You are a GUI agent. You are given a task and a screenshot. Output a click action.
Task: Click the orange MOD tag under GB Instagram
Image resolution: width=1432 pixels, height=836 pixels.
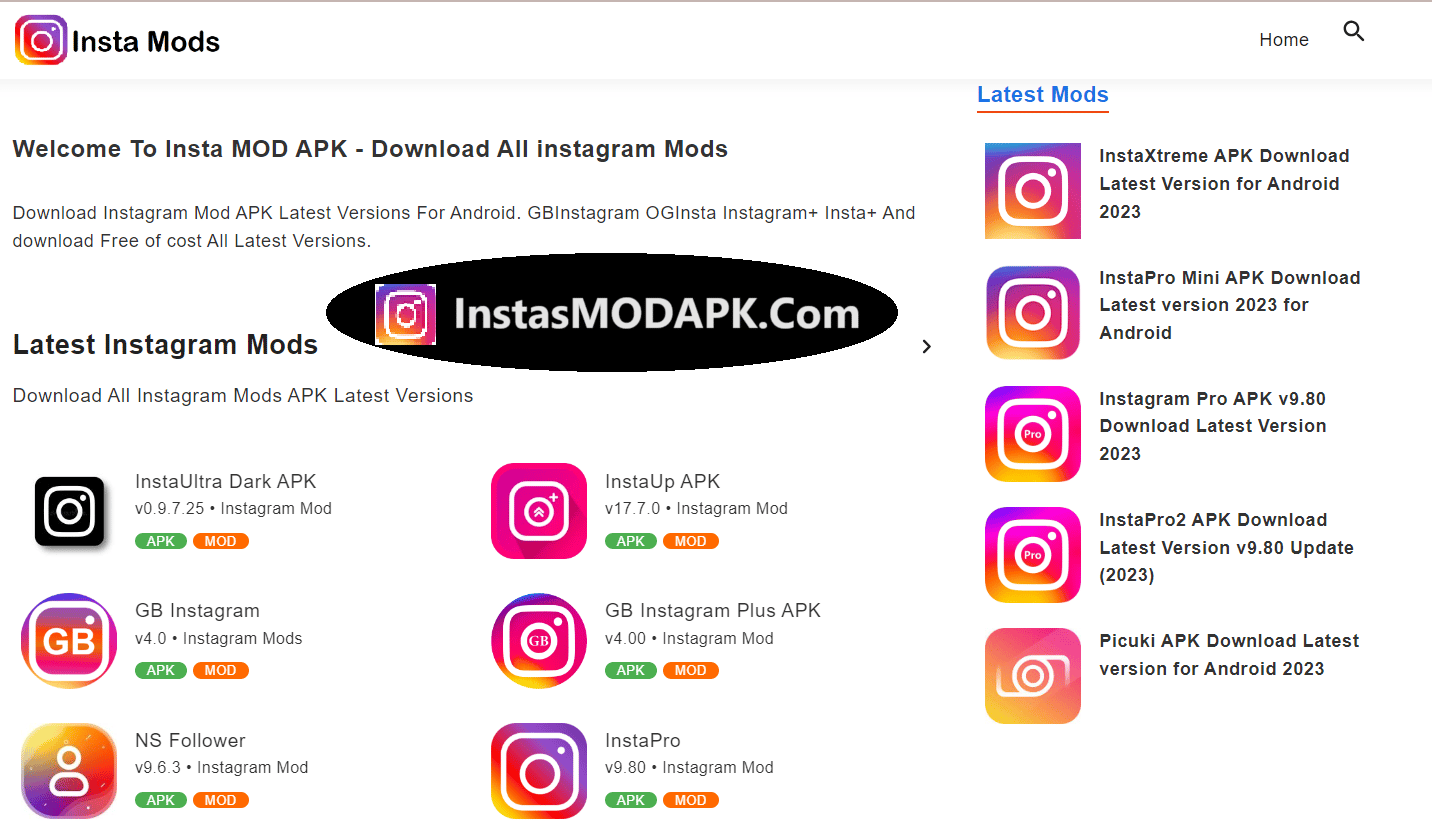point(220,670)
